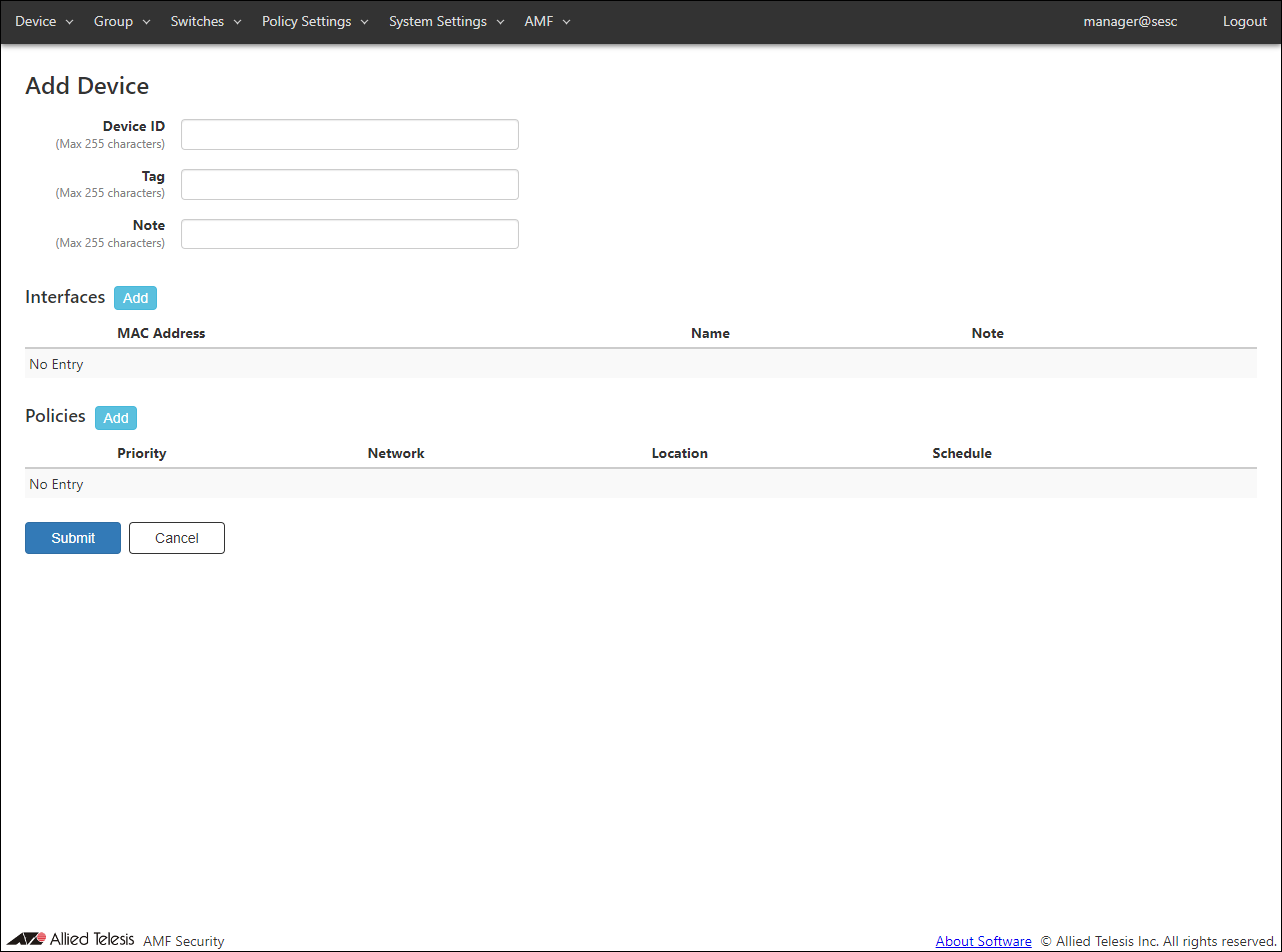Open the Policy Settings menu
The width and height of the screenshot is (1282, 952).
[x=315, y=22]
